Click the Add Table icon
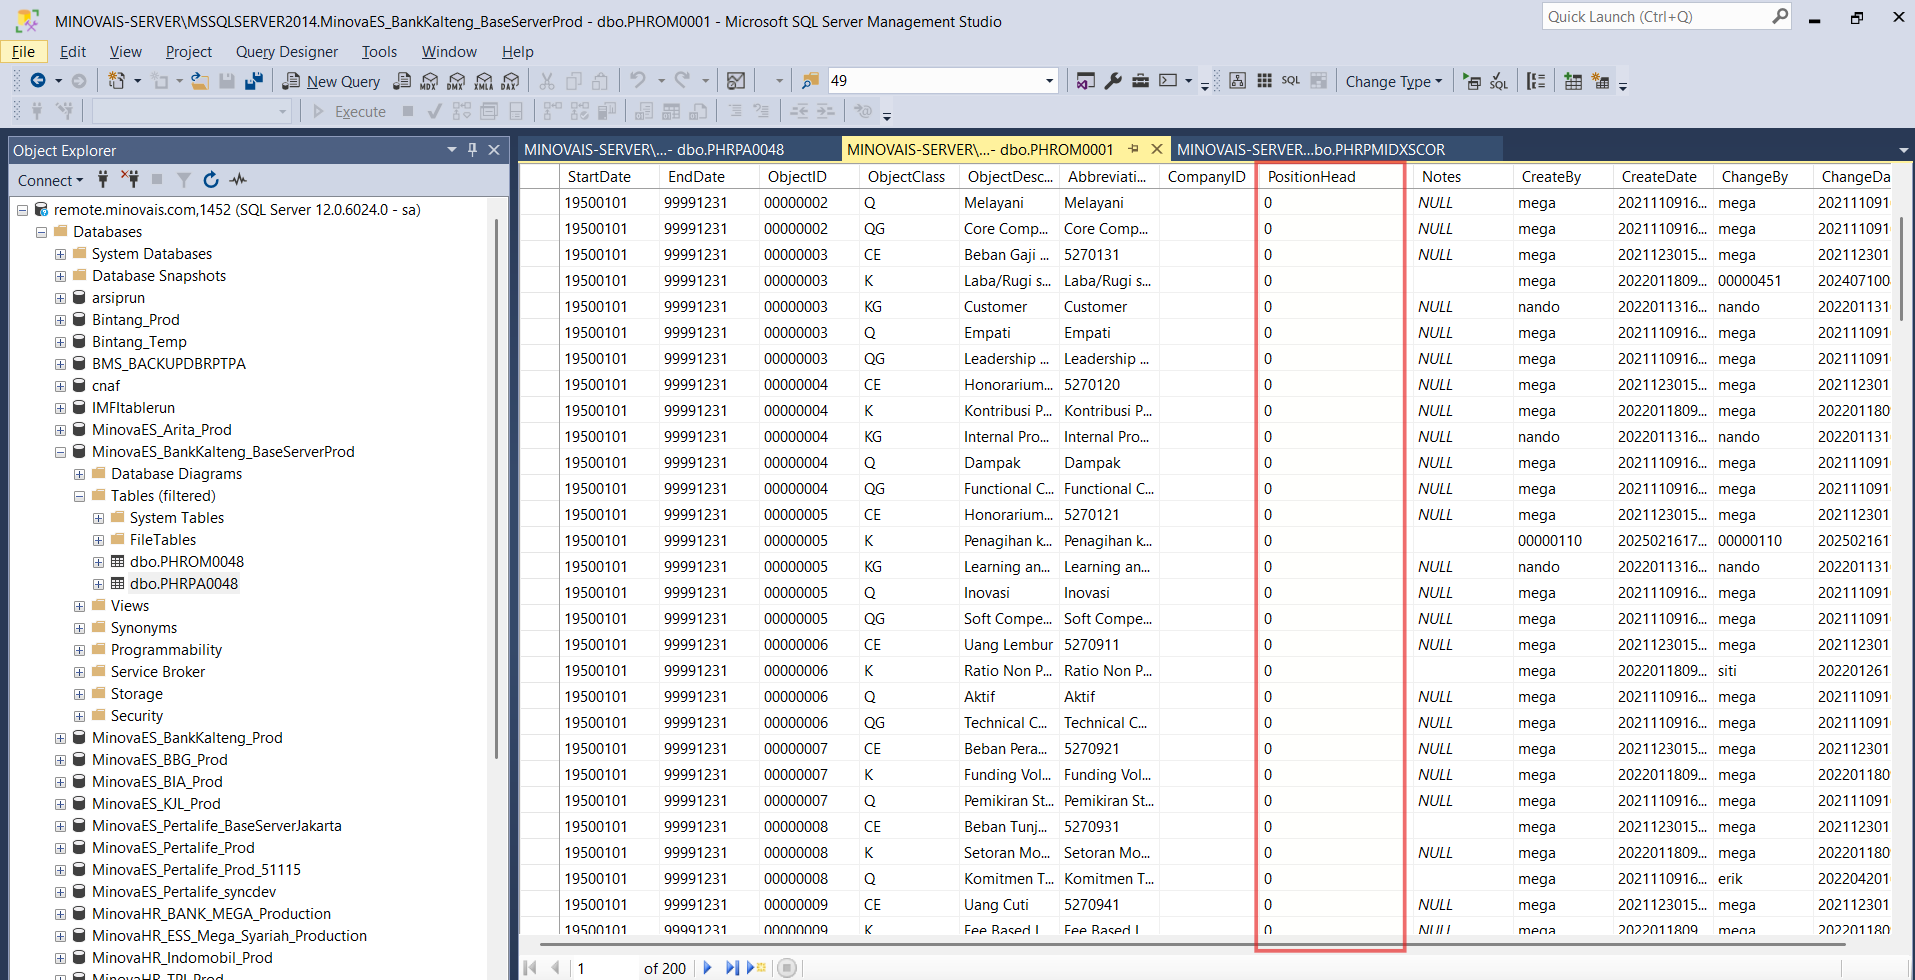Image resolution: width=1915 pixels, height=980 pixels. pos(1573,81)
